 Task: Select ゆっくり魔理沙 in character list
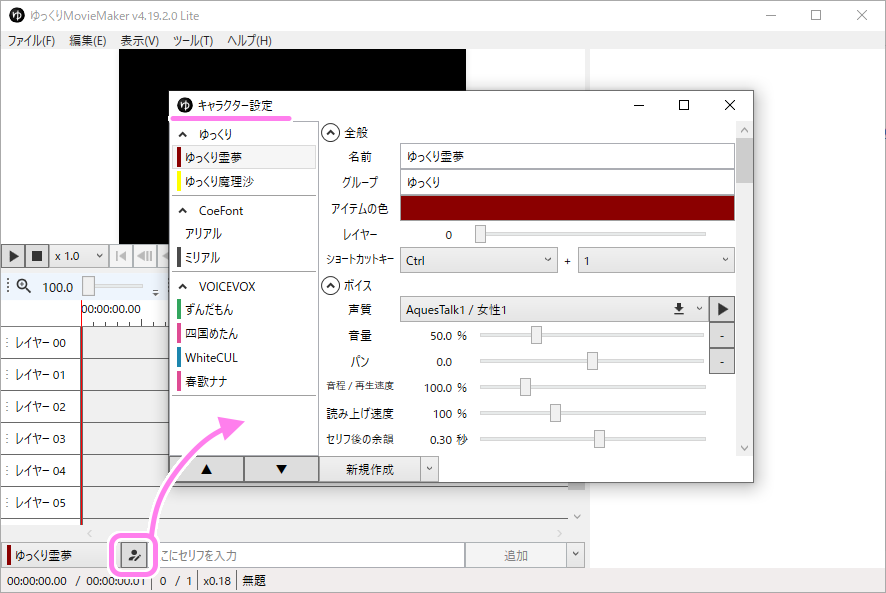coord(244,181)
